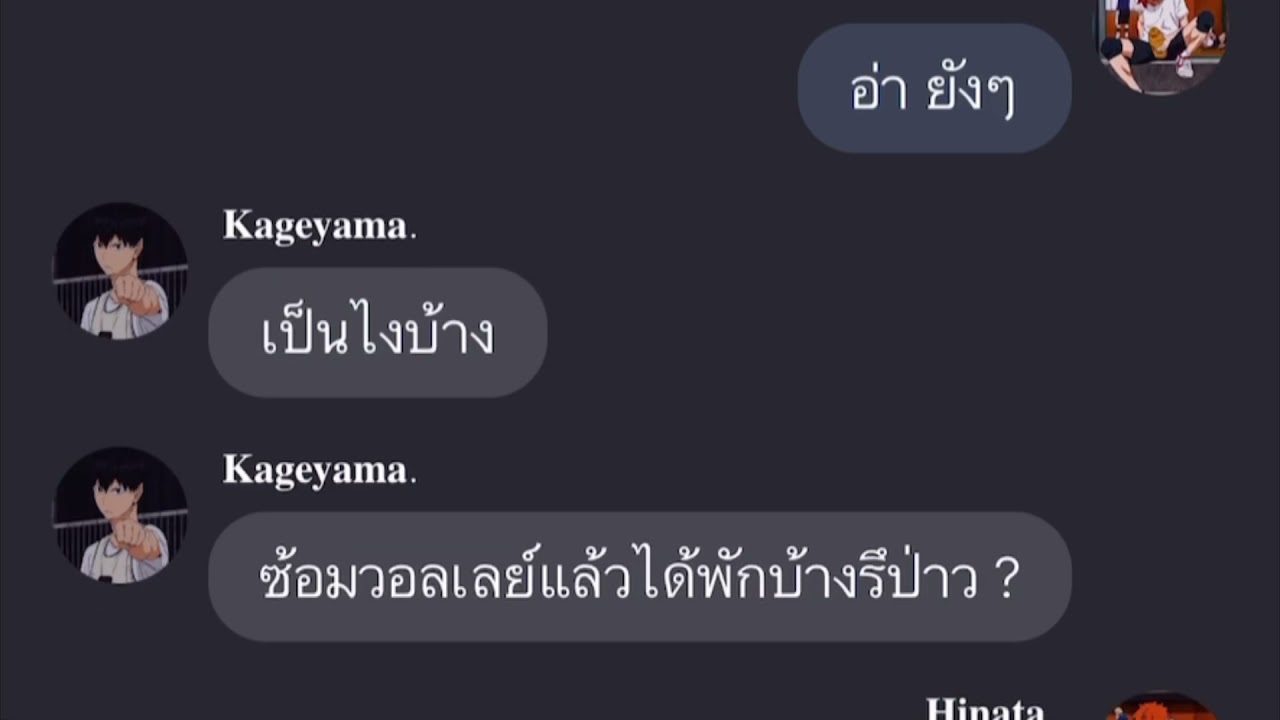
Task: Select the อ่า ยังๆ message bubble
Action: [x=934, y=88]
